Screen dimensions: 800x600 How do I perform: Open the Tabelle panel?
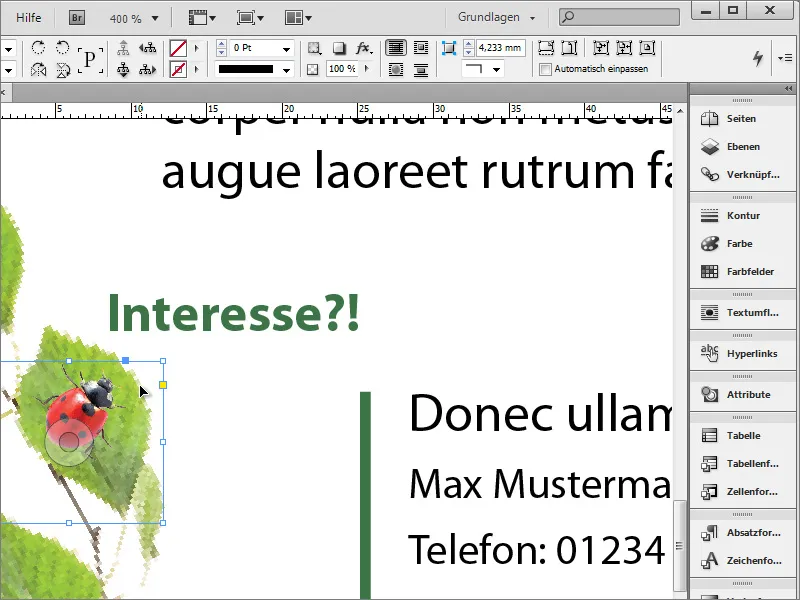pos(742,435)
